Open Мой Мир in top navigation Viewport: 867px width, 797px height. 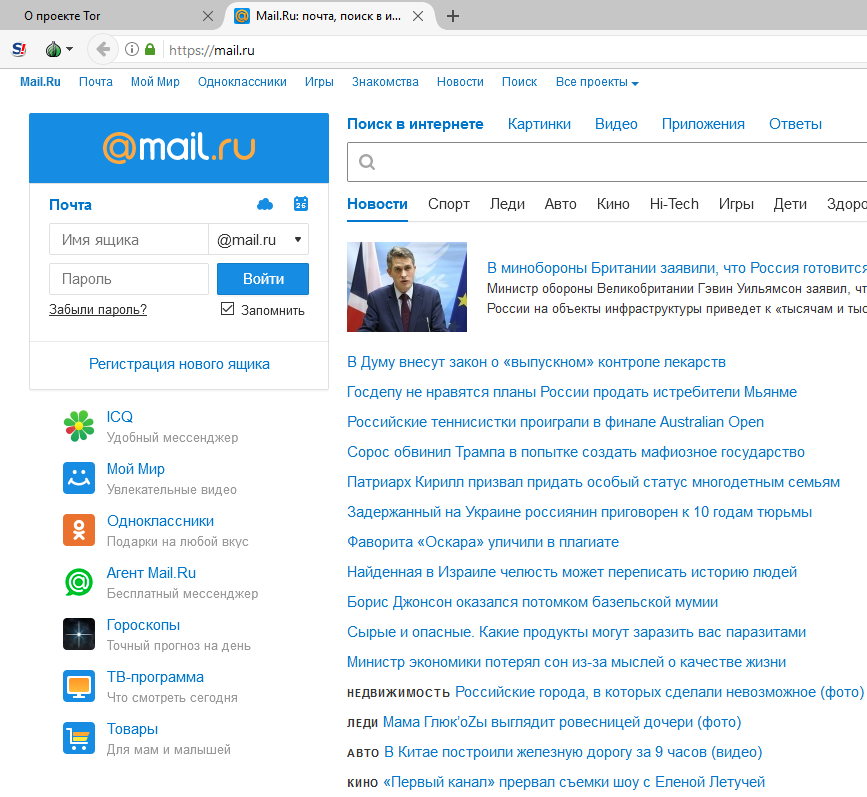pos(155,82)
